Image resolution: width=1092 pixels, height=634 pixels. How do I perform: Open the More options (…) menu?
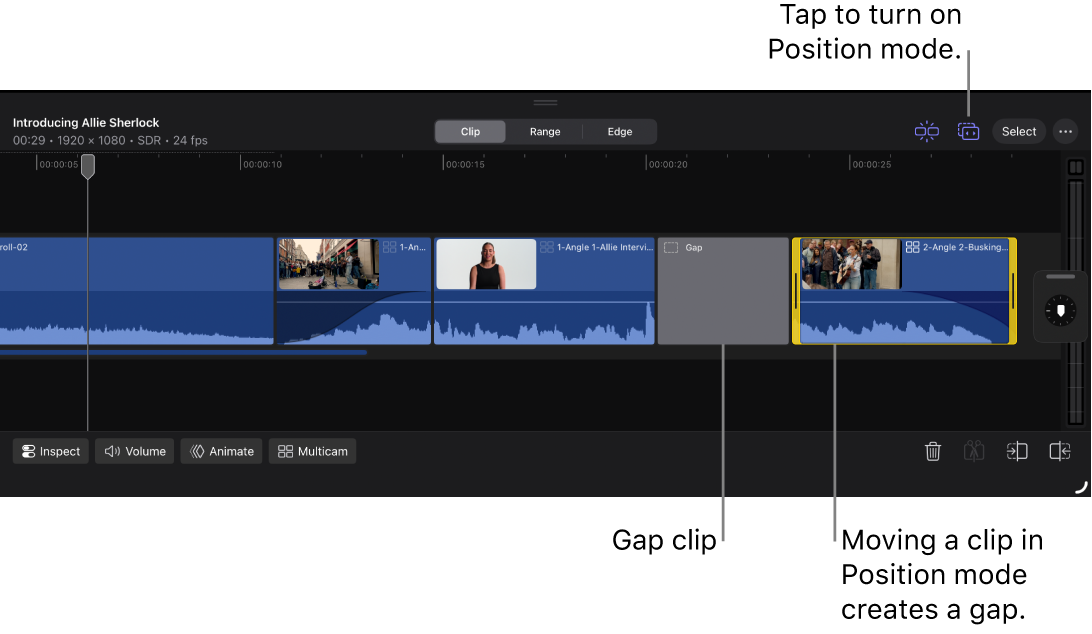1065,131
